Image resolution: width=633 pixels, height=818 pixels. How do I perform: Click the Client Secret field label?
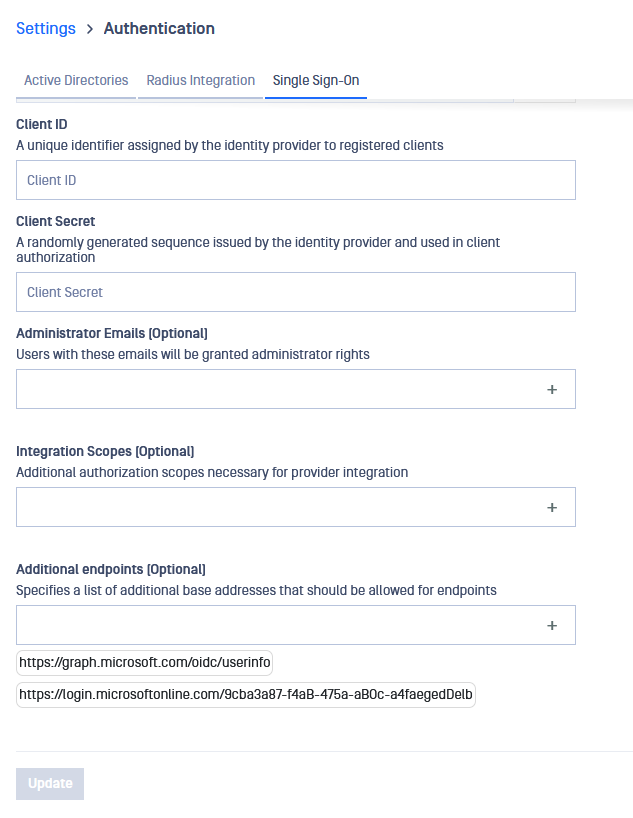click(x=56, y=221)
